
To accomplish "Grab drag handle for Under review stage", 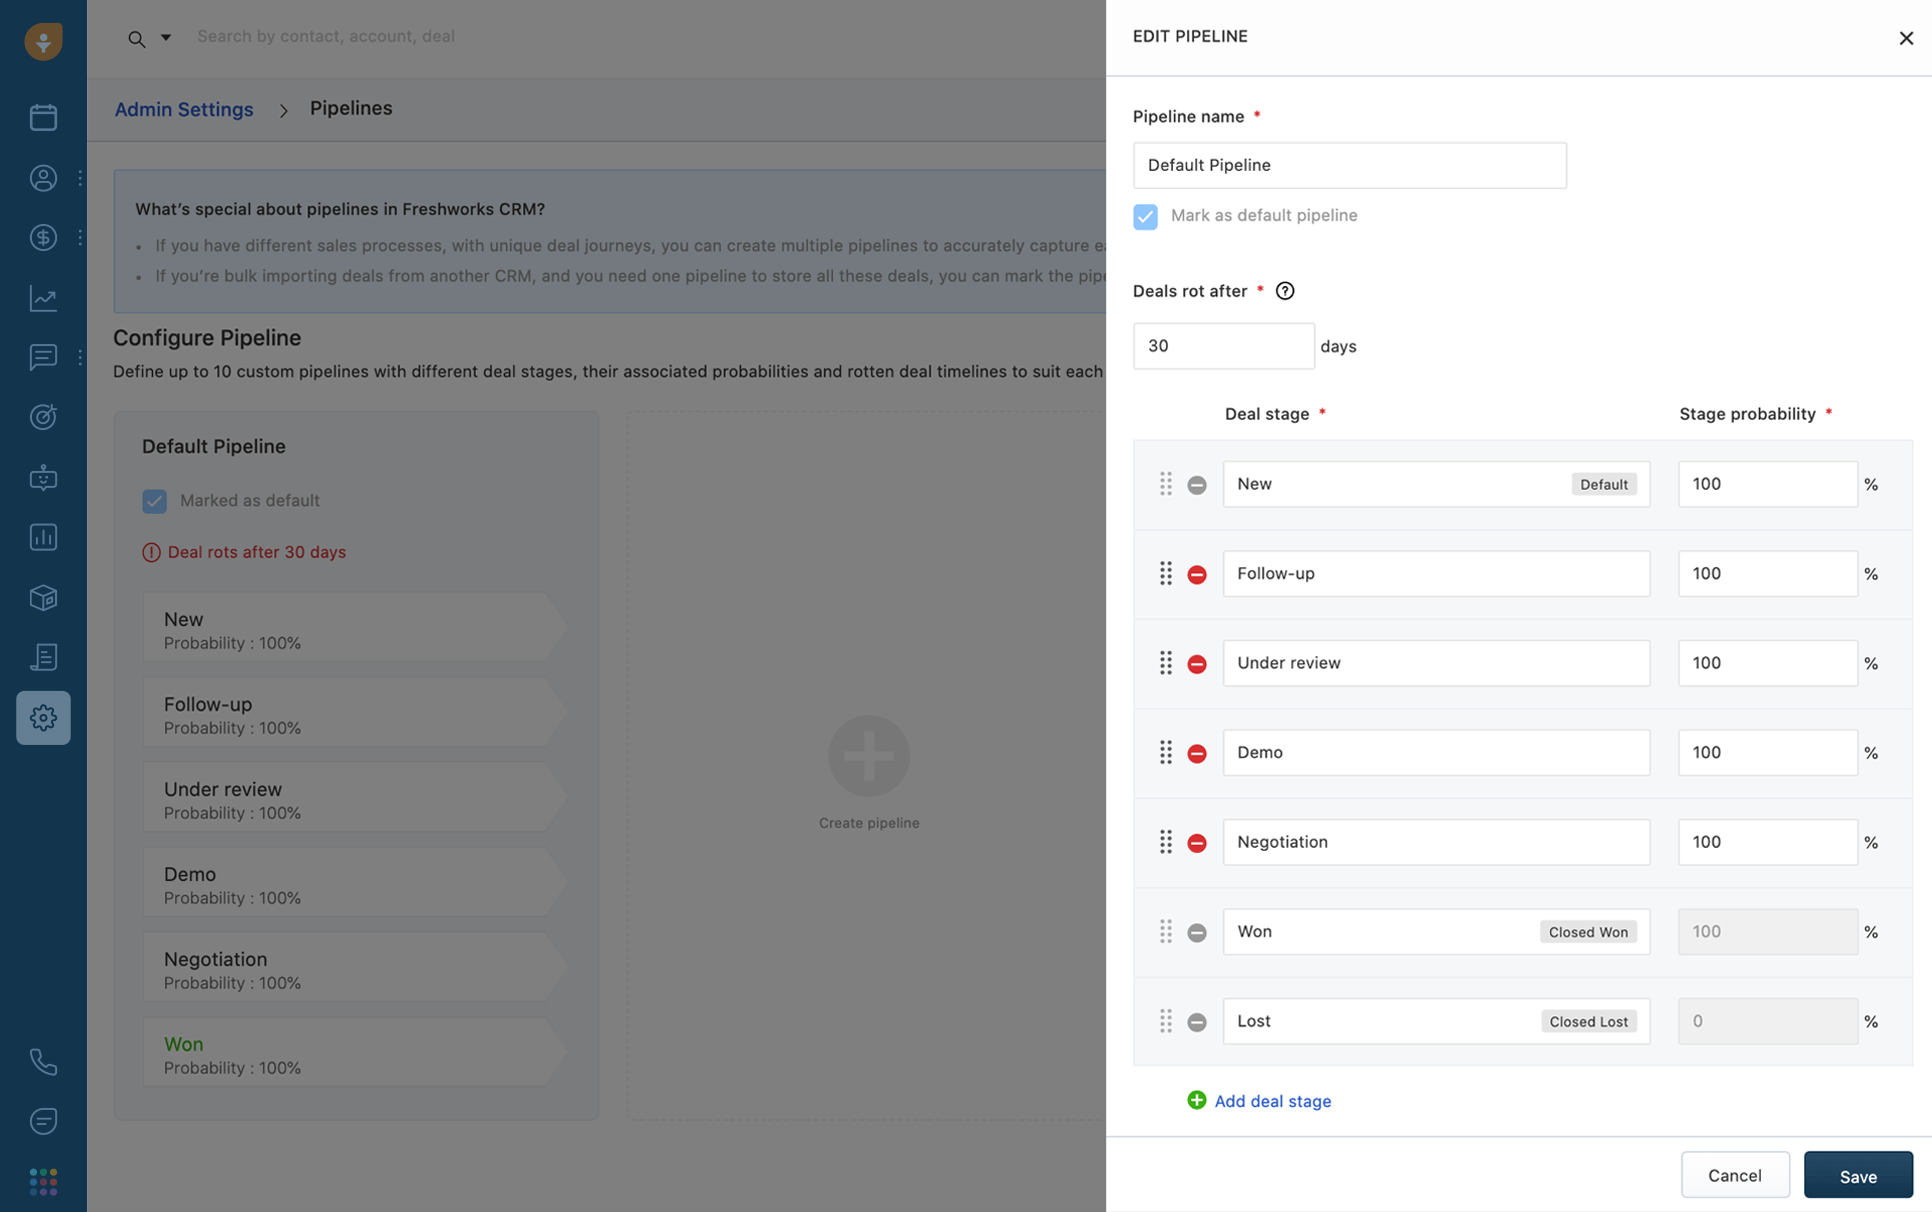I will (1165, 663).
